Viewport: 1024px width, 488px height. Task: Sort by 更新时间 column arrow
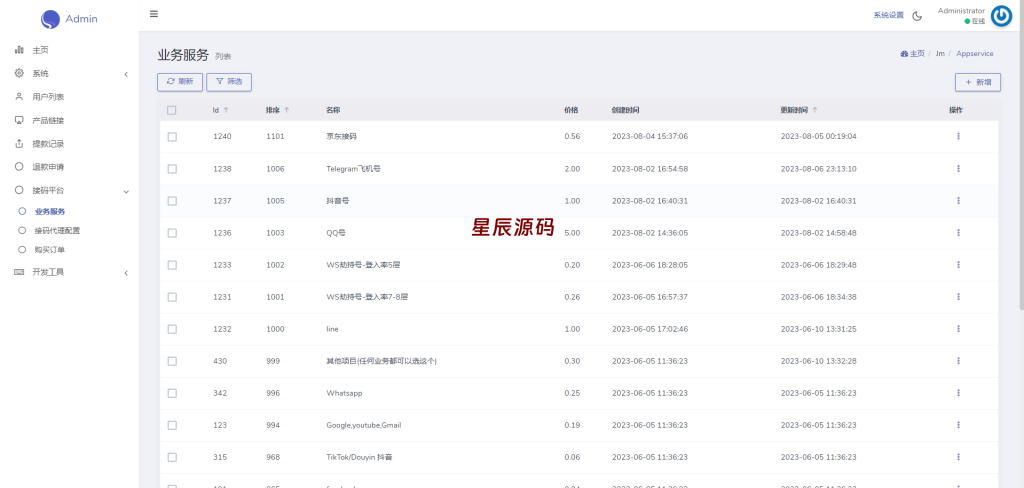815,110
